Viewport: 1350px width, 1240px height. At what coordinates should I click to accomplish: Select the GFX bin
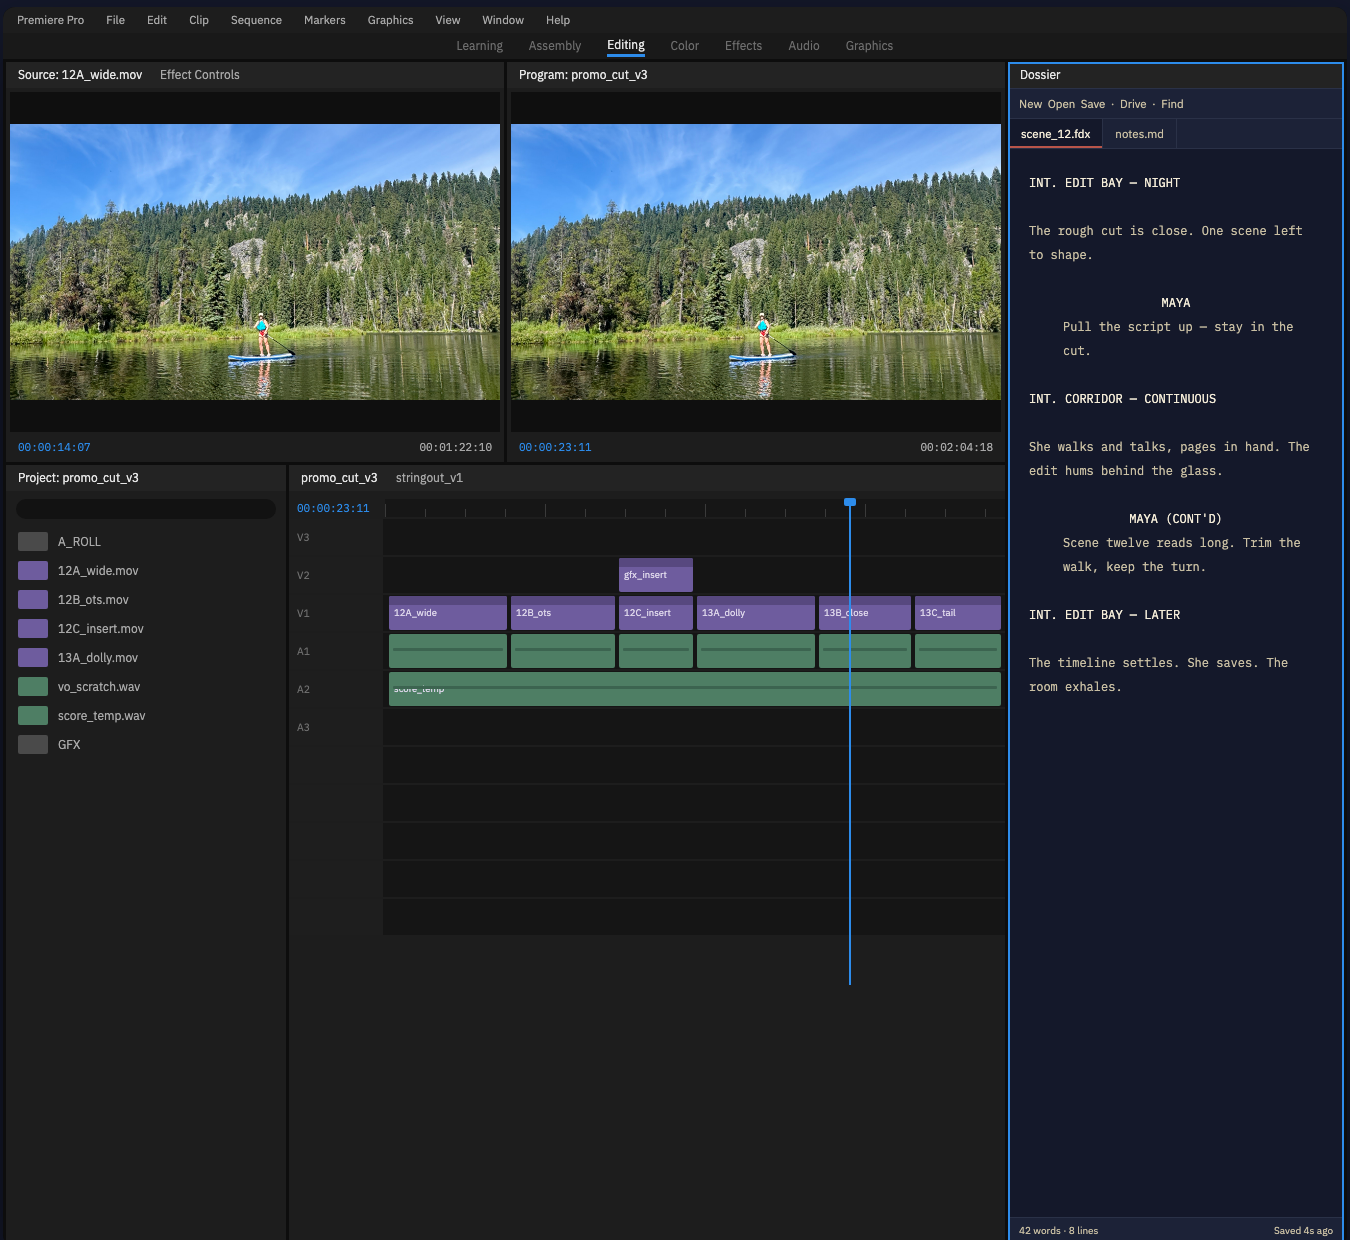146,745
